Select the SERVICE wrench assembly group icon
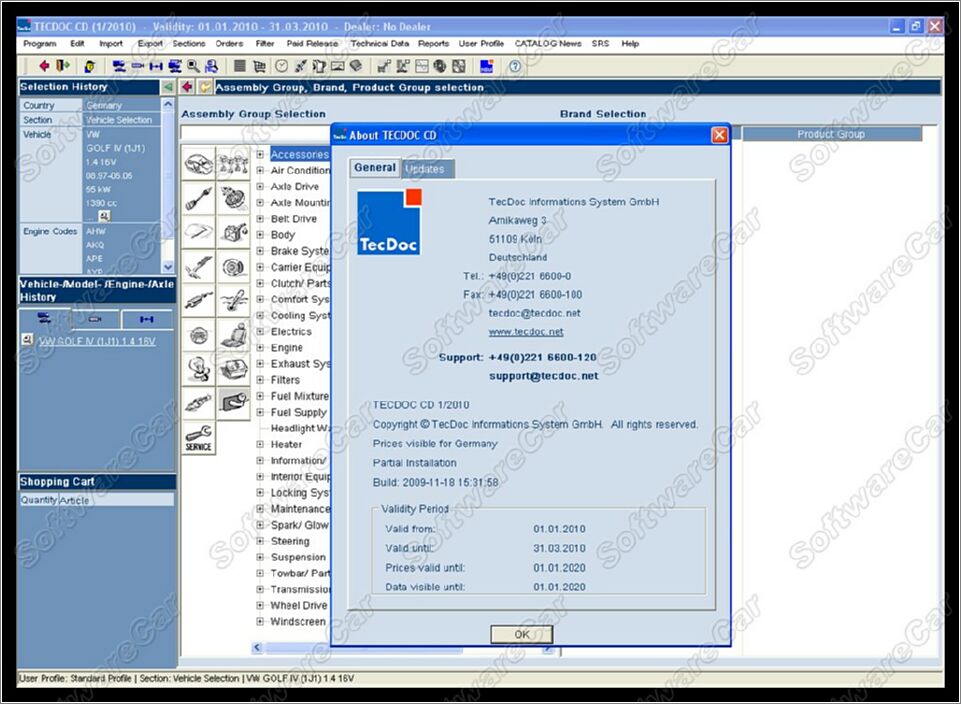The height and width of the screenshot is (704, 961). [199, 438]
